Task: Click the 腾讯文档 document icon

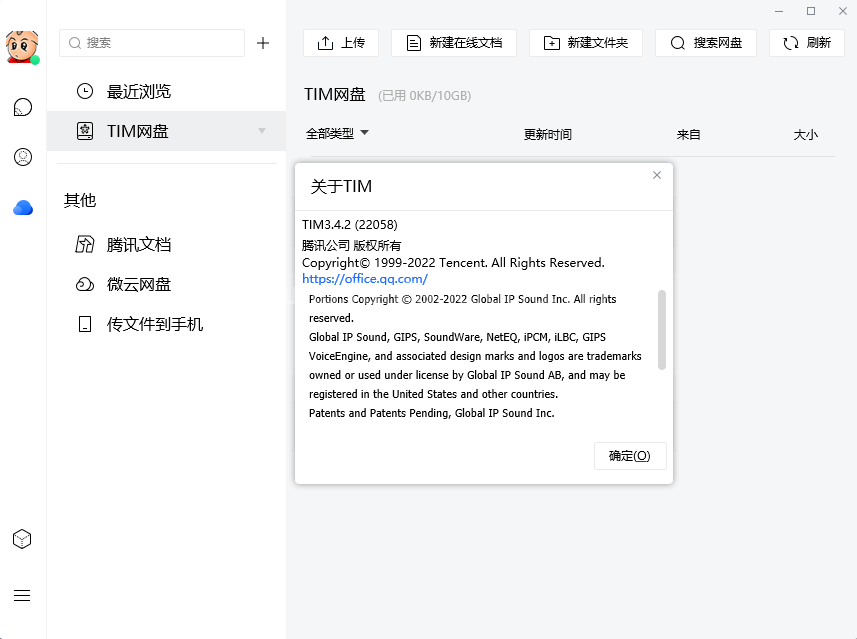Action: tap(85, 244)
